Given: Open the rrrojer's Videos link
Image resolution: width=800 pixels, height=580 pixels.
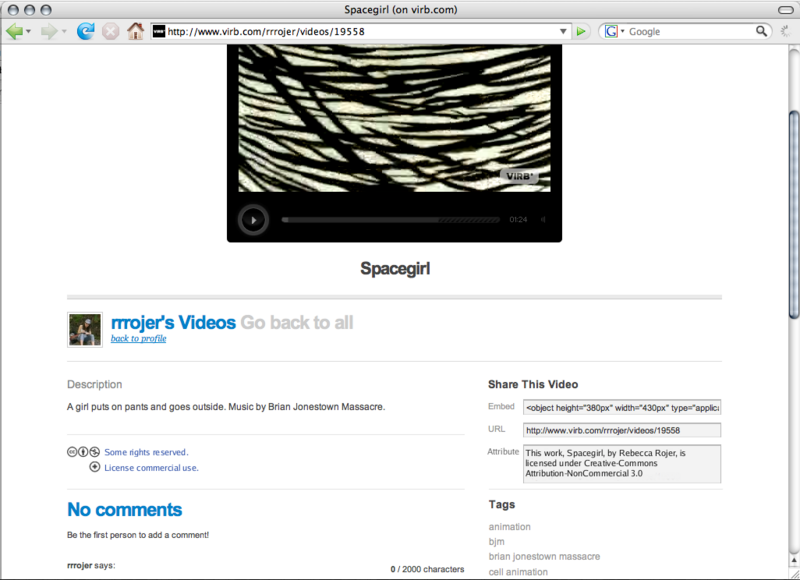Looking at the screenshot, I should (x=173, y=322).
